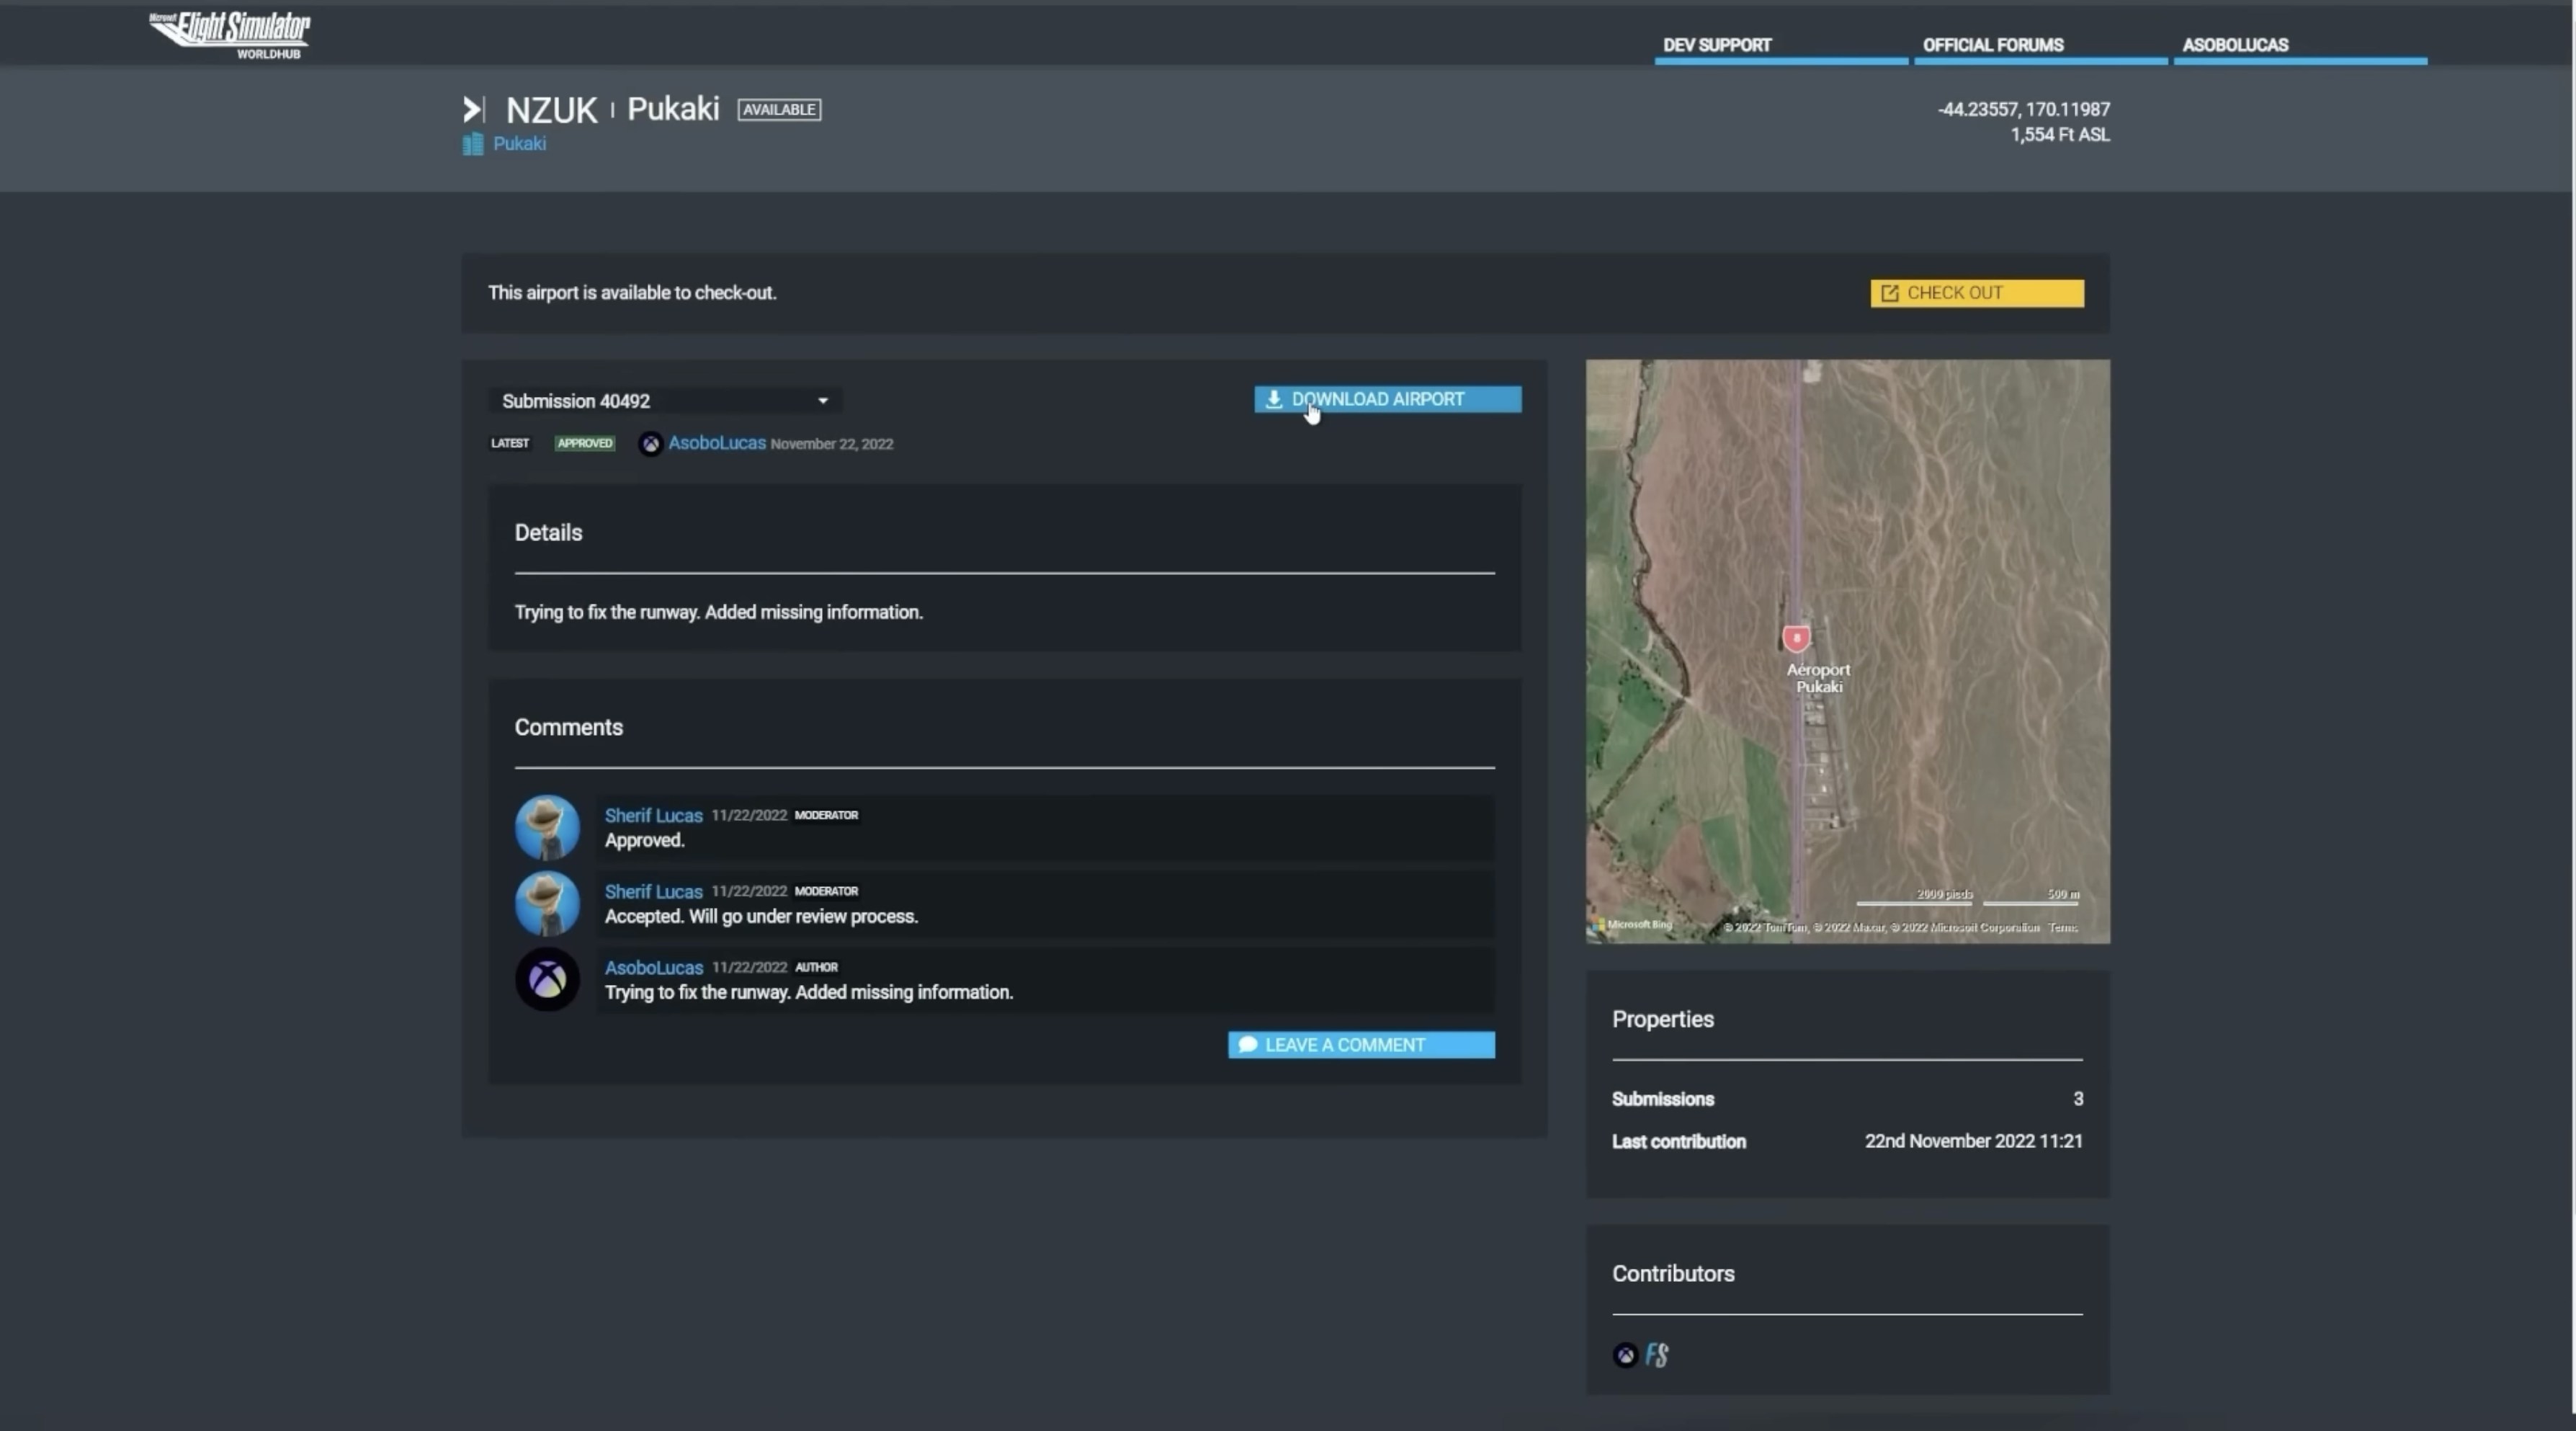This screenshot has height=1431, width=2576.
Task: Click AsoboLucas Xbox avatar in comments
Action: point(546,979)
